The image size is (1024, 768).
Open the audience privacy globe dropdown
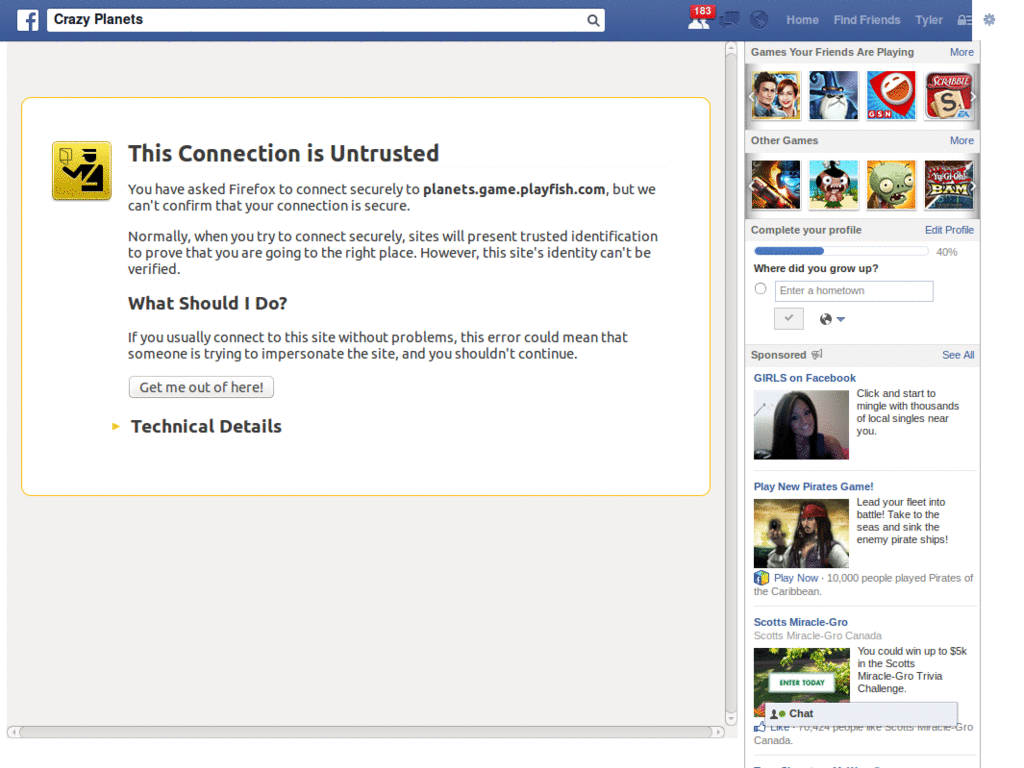point(832,319)
